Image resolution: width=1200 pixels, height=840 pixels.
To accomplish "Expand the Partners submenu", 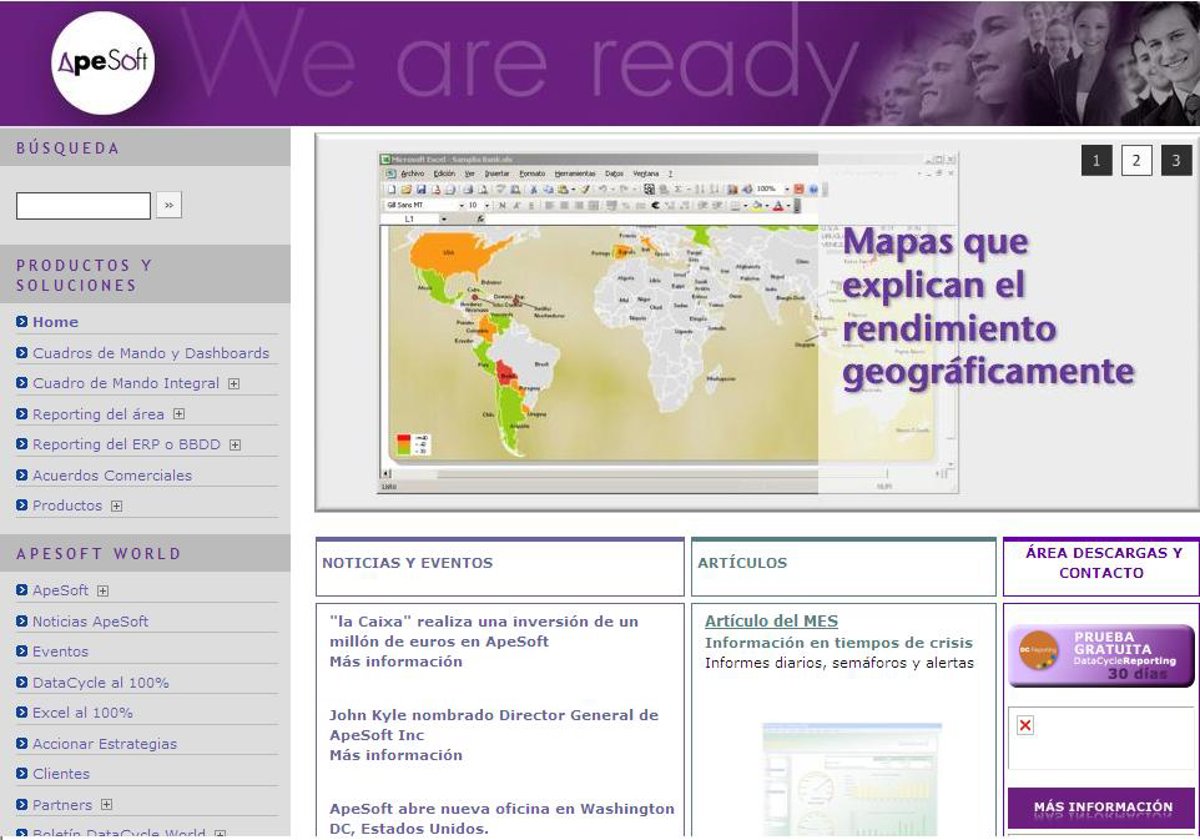I will click(107, 805).
